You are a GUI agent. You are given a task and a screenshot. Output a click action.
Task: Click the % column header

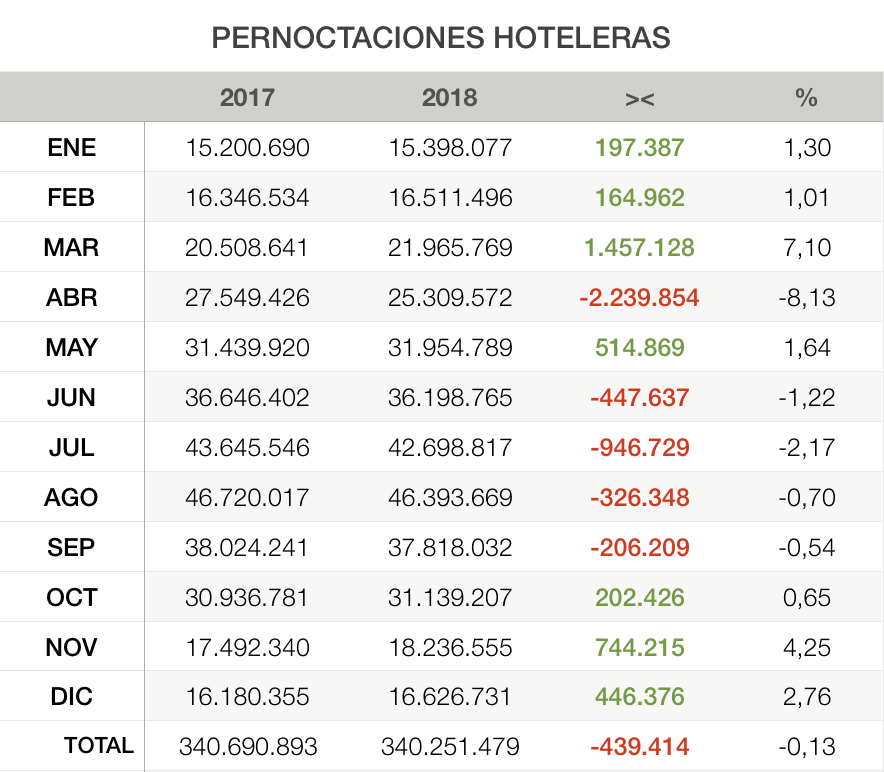[x=805, y=97]
